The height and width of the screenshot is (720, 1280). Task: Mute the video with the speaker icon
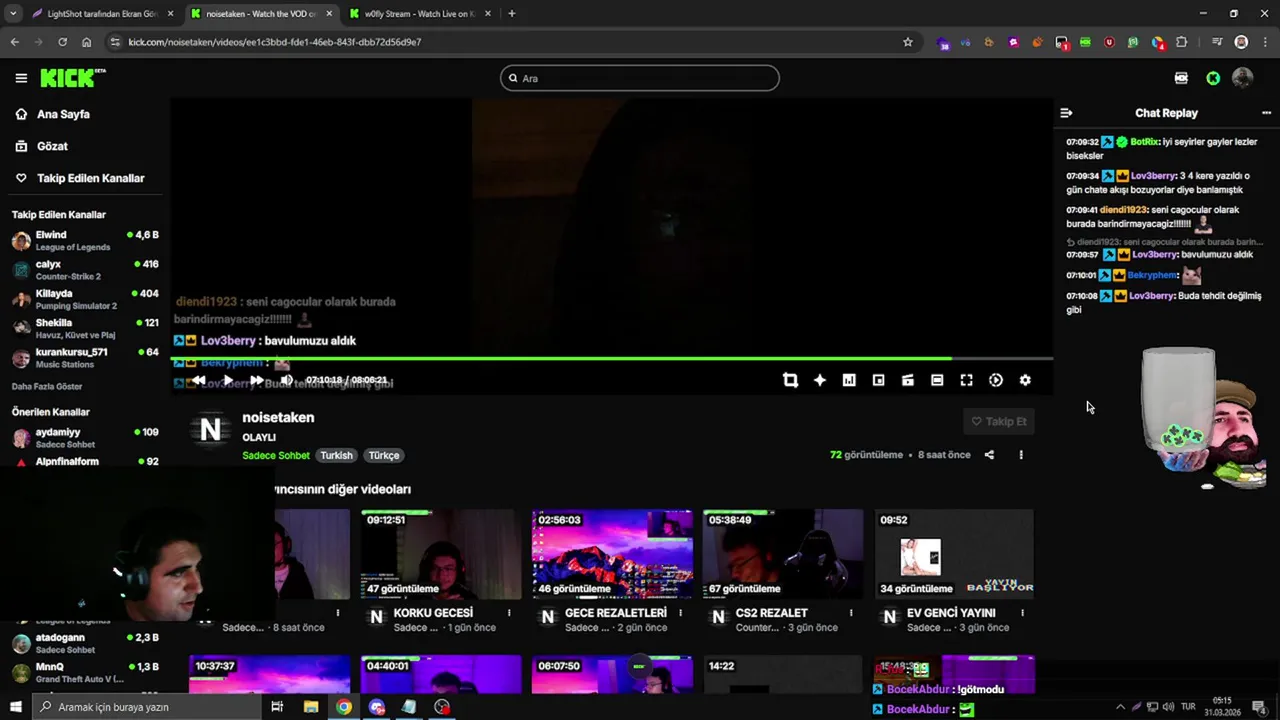(287, 380)
